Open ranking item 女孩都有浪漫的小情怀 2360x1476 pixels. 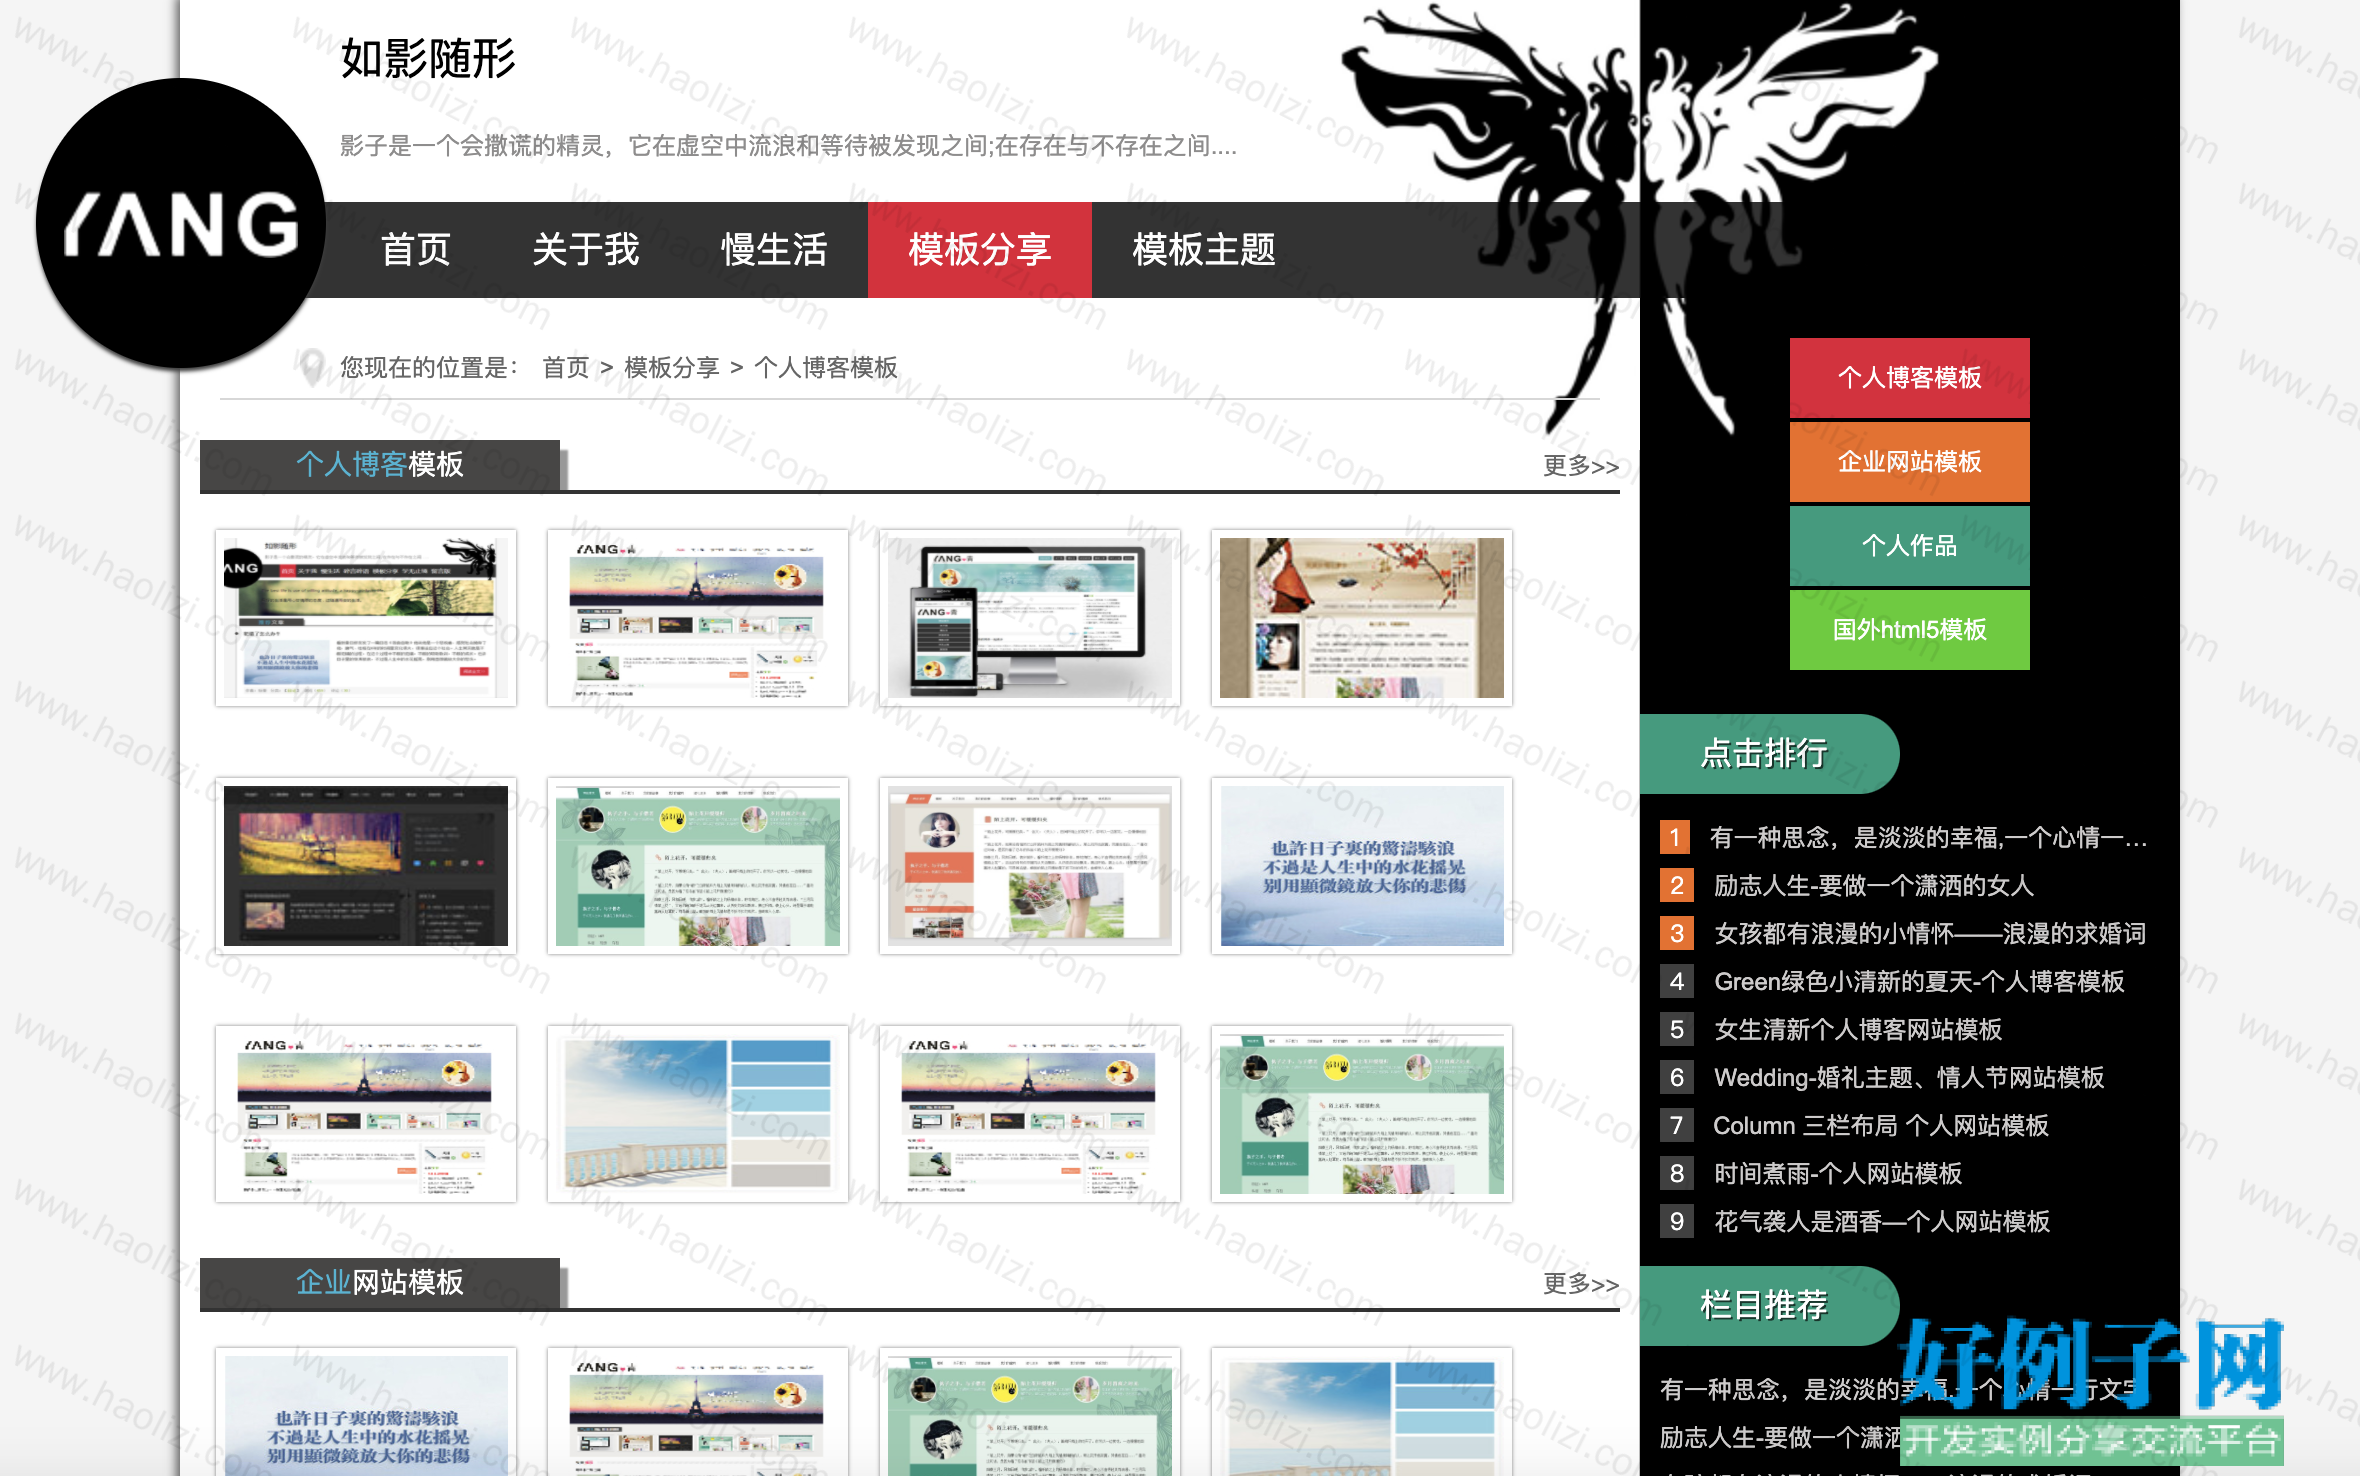click(x=1930, y=933)
